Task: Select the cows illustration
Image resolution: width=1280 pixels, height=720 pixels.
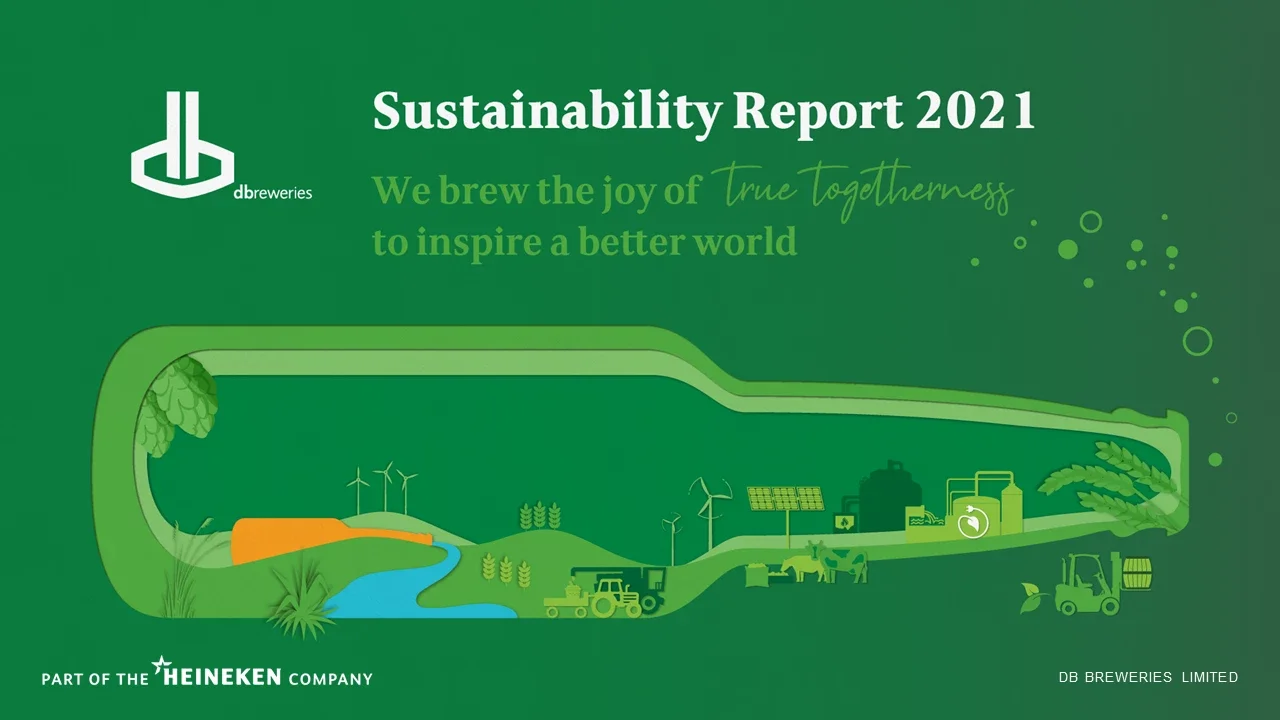Action: 824,563
